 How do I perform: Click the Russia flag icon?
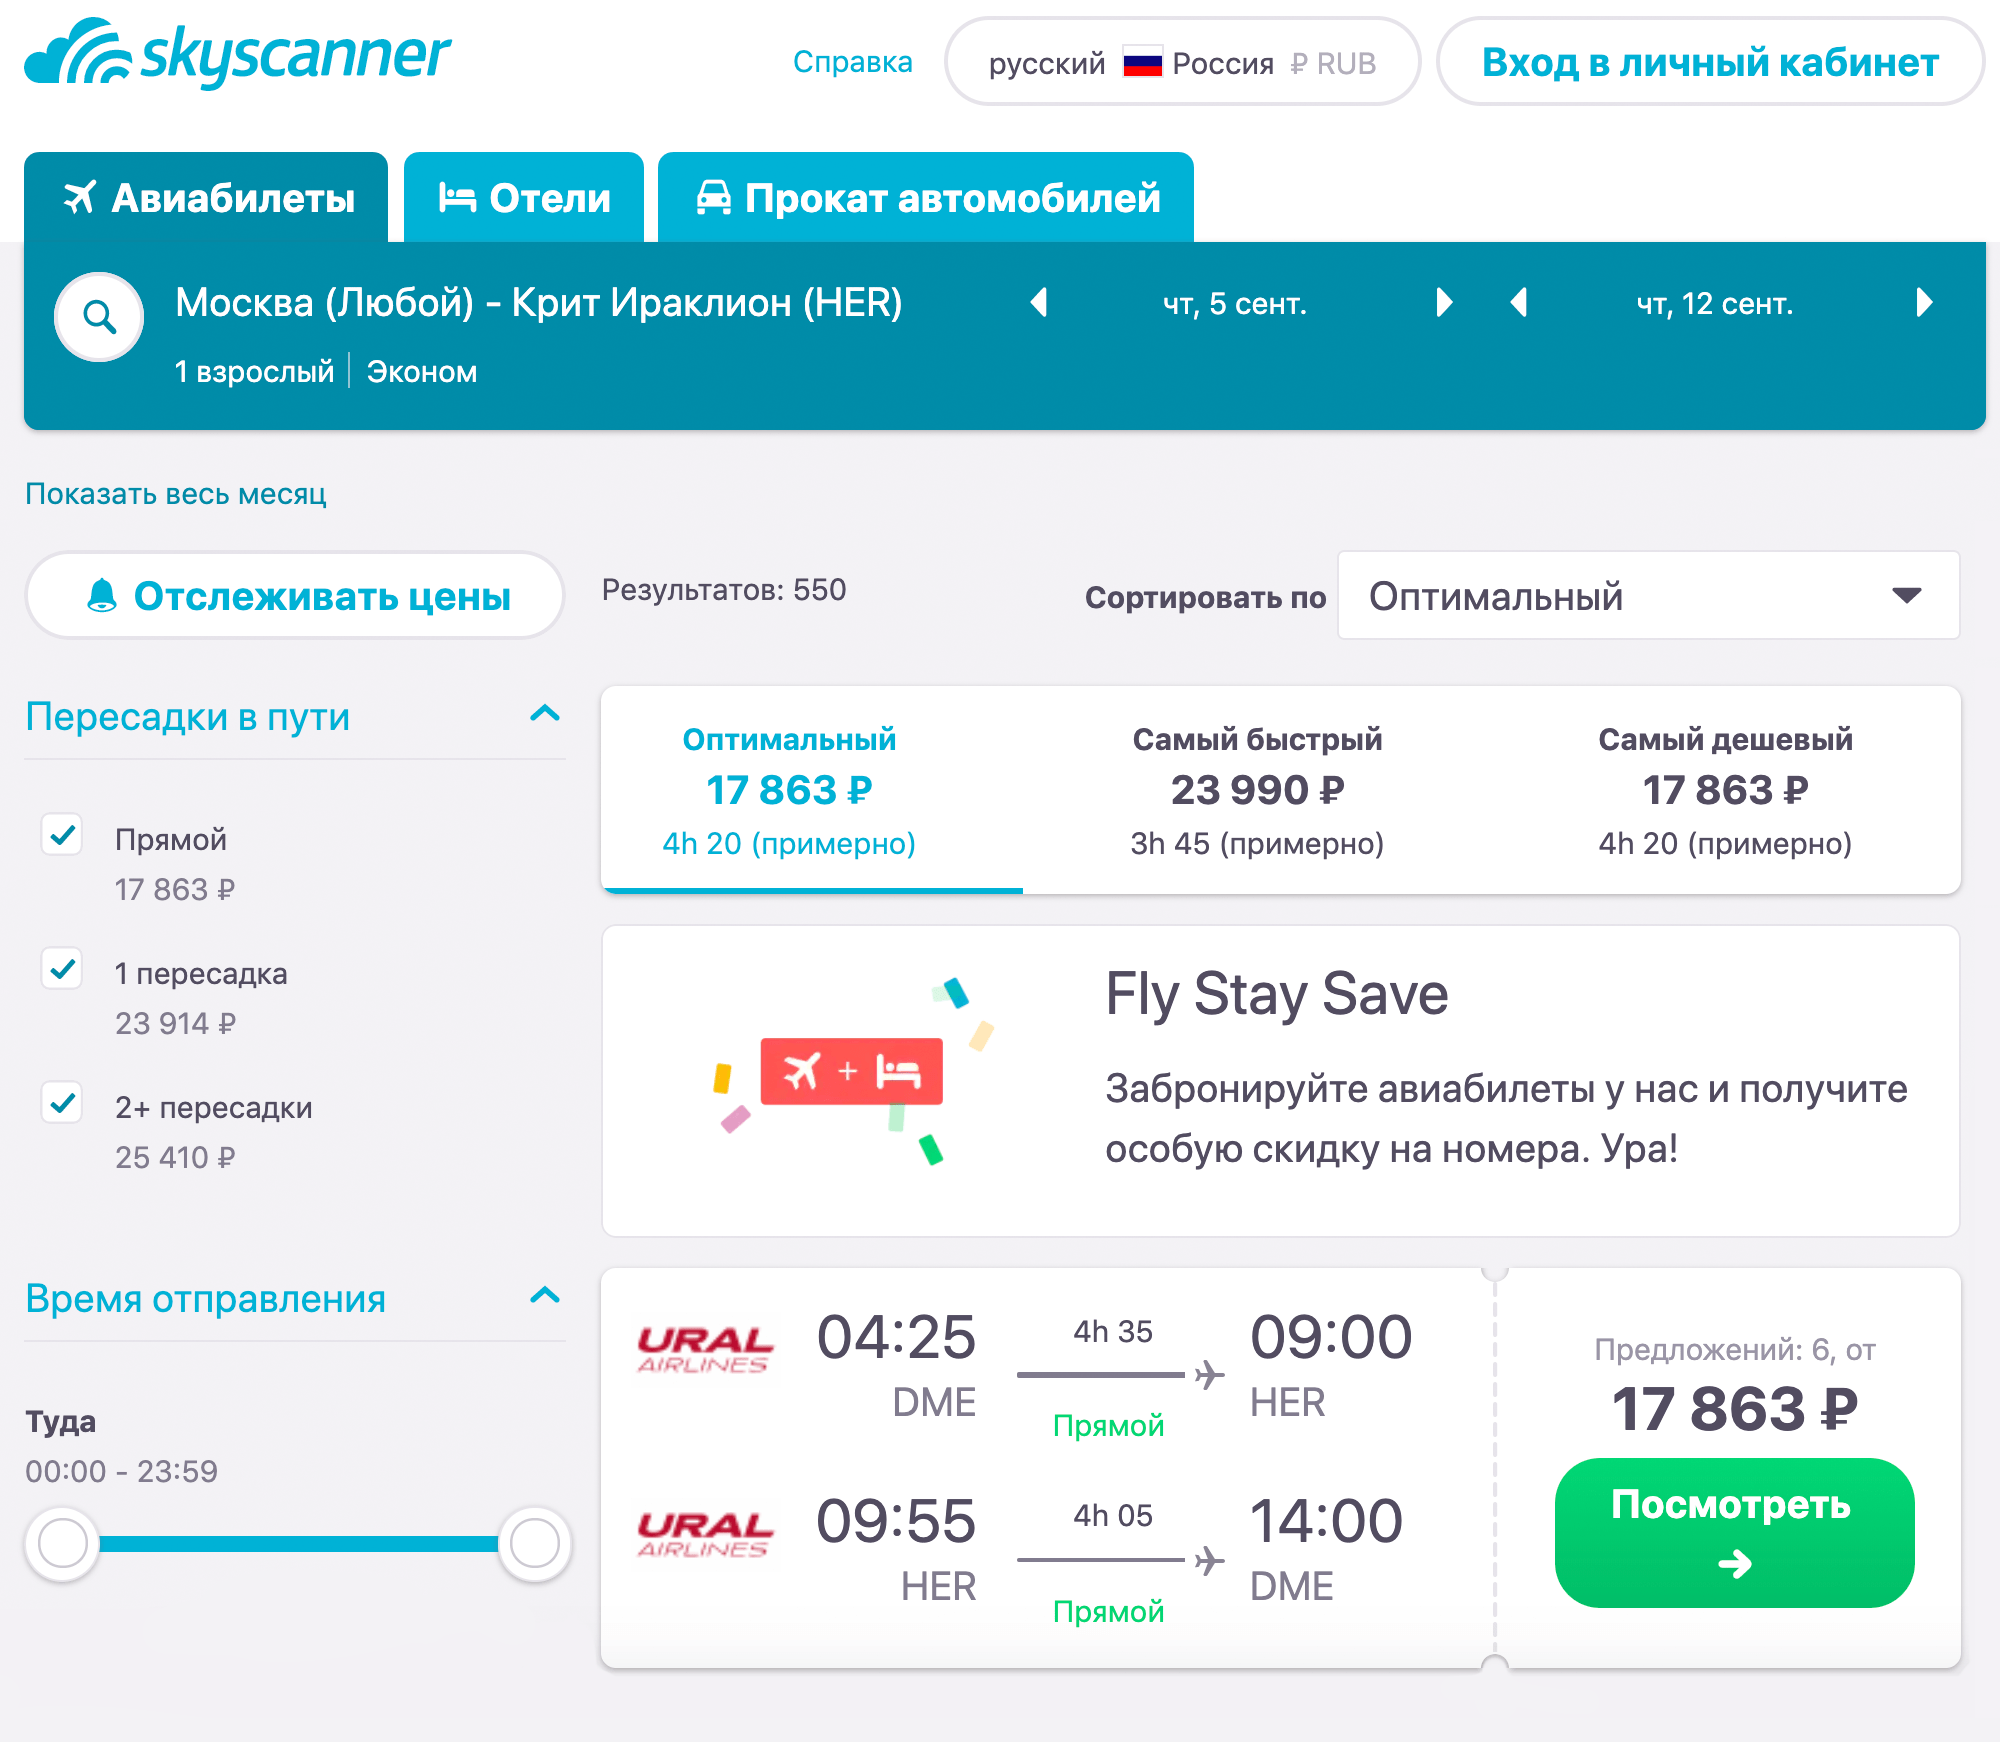1142,63
